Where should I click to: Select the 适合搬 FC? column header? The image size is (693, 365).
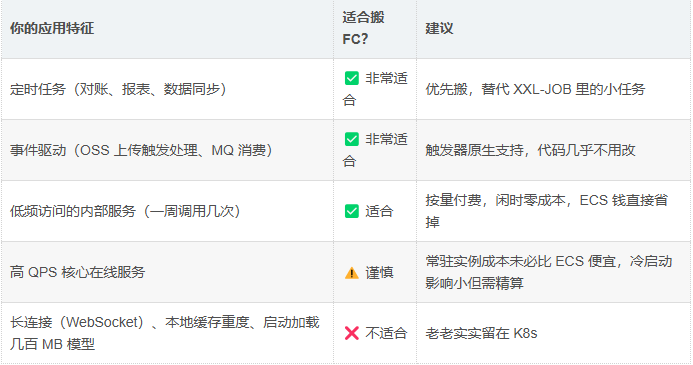coord(375,29)
